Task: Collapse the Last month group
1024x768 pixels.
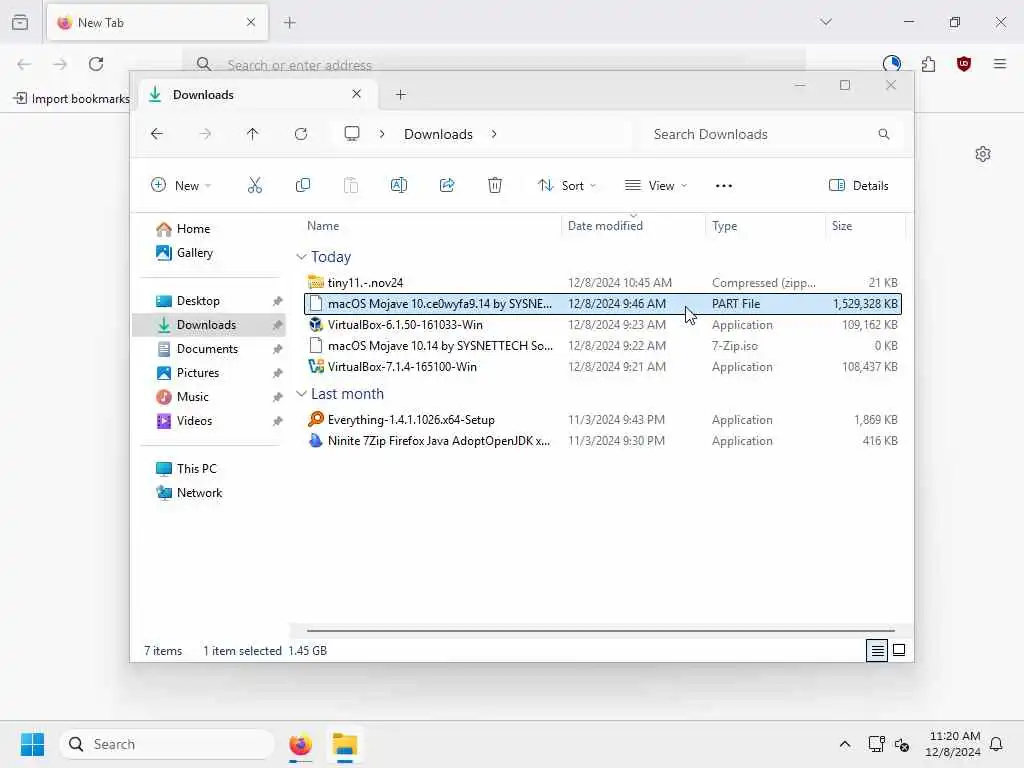Action: click(301, 394)
